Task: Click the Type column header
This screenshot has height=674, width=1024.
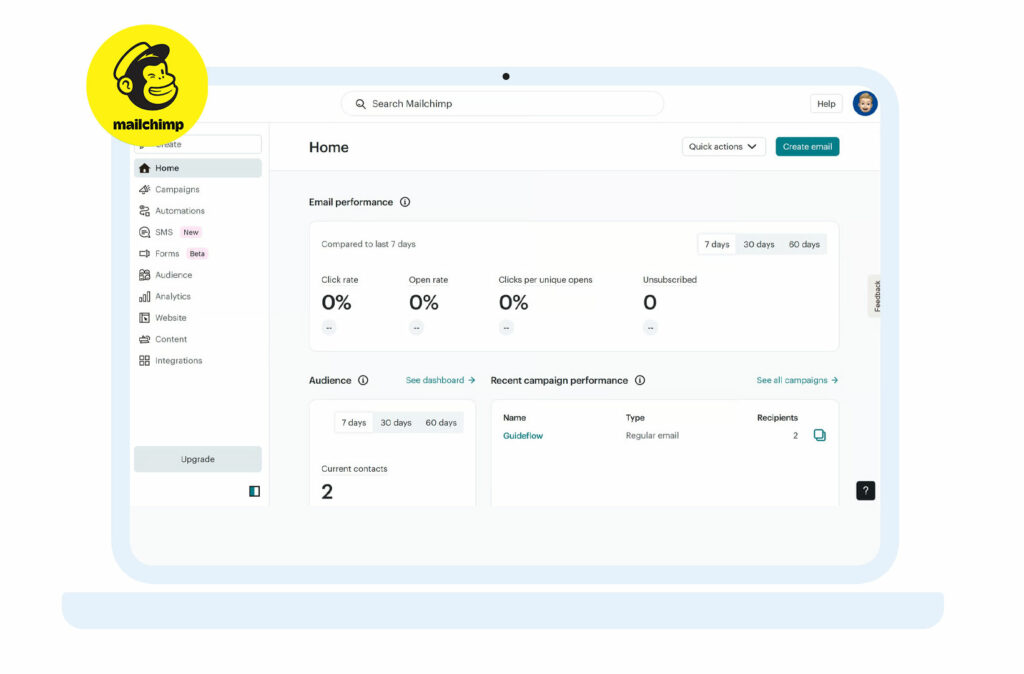Action: click(x=635, y=417)
